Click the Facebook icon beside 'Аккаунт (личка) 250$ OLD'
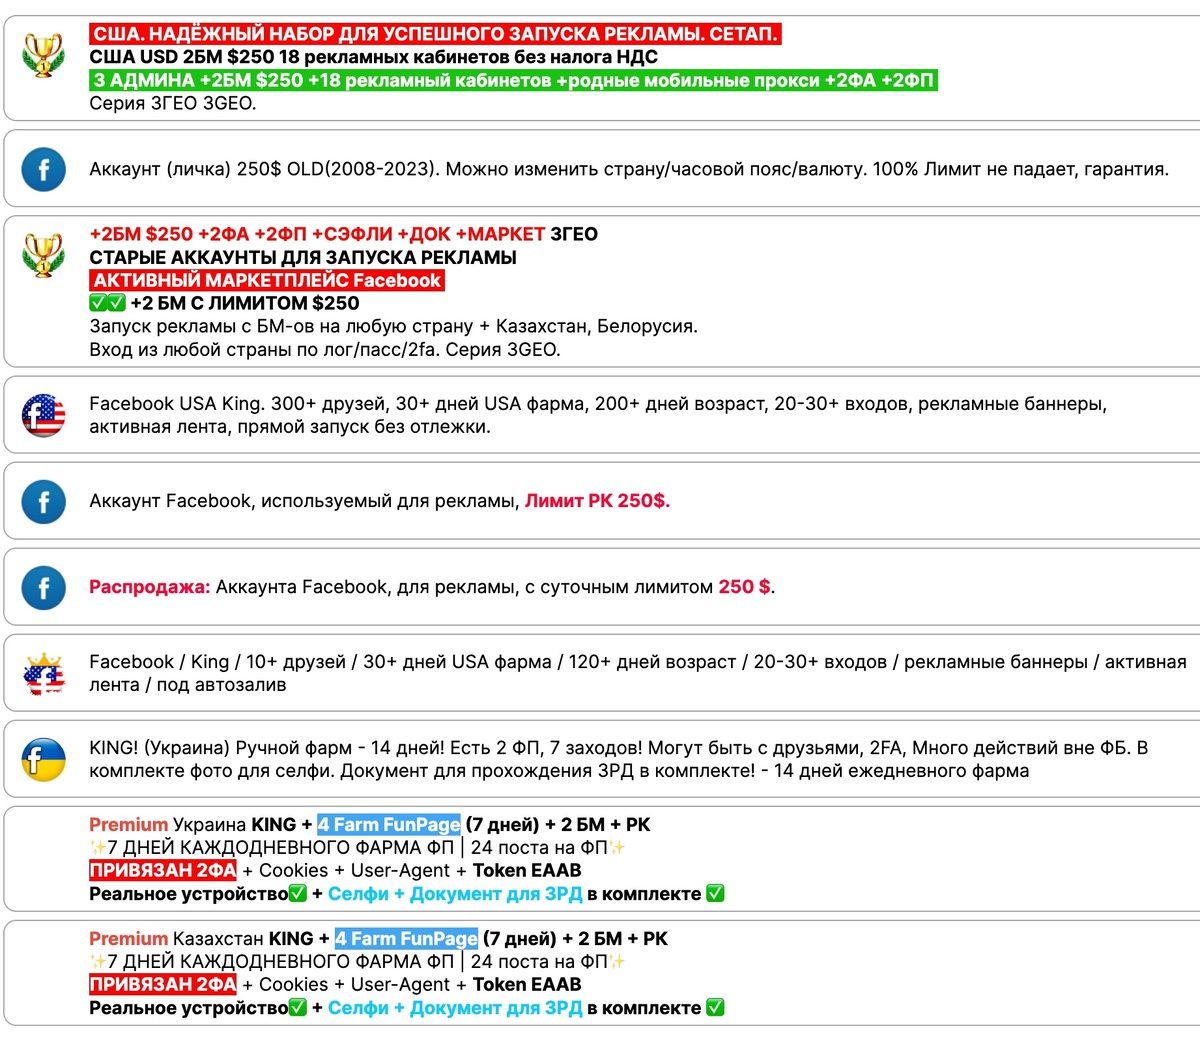Viewport: 1200px width, 1039px height. (x=43, y=170)
